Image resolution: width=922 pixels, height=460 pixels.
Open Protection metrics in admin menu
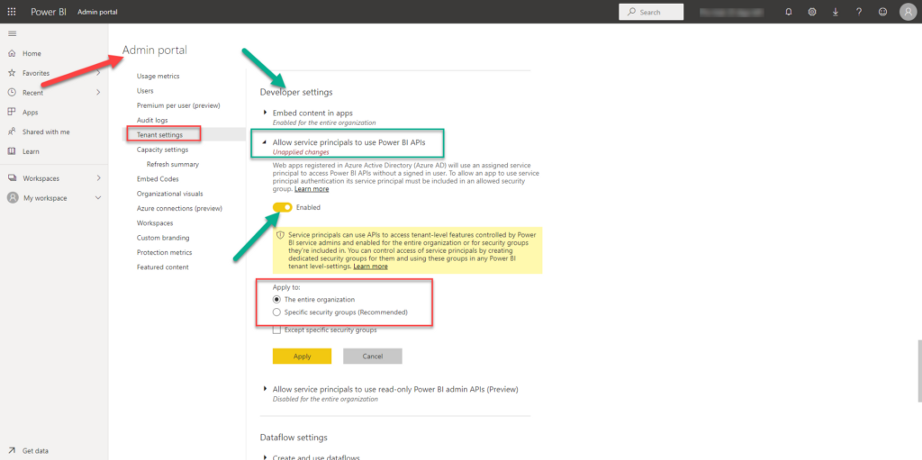click(165, 252)
